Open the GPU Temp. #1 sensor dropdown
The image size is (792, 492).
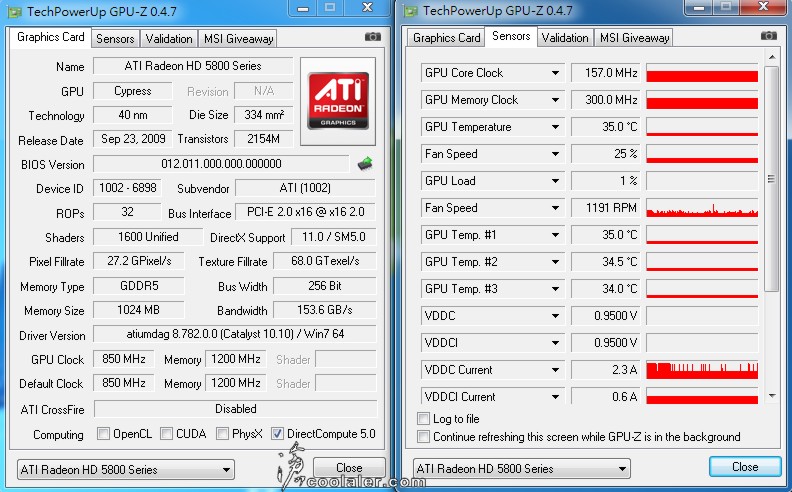click(555, 235)
